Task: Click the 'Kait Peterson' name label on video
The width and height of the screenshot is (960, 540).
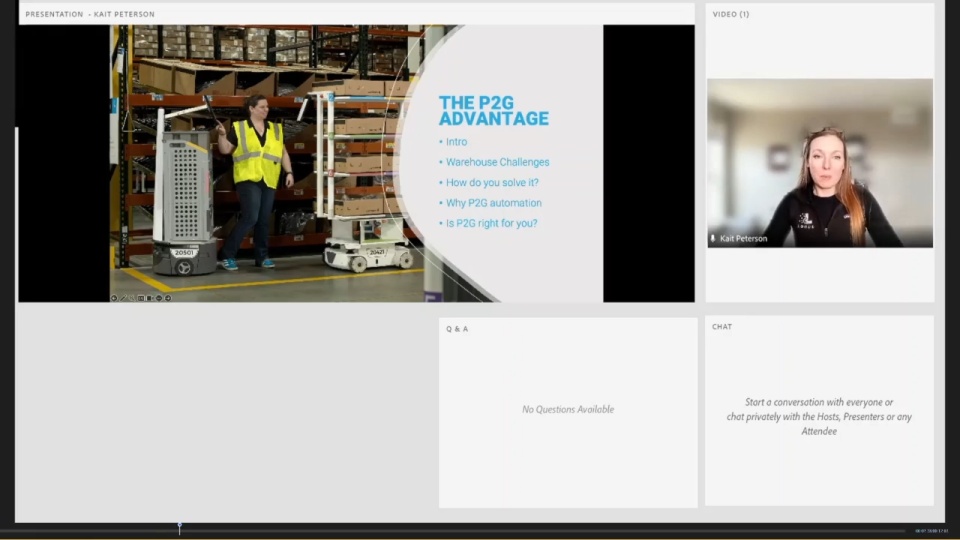Action: [x=743, y=239]
